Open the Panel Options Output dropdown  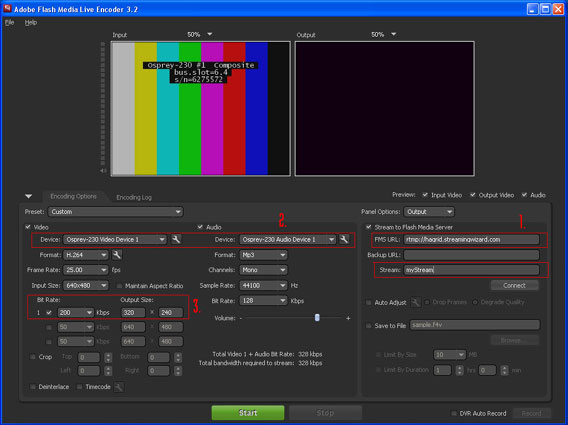tap(429, 212)
